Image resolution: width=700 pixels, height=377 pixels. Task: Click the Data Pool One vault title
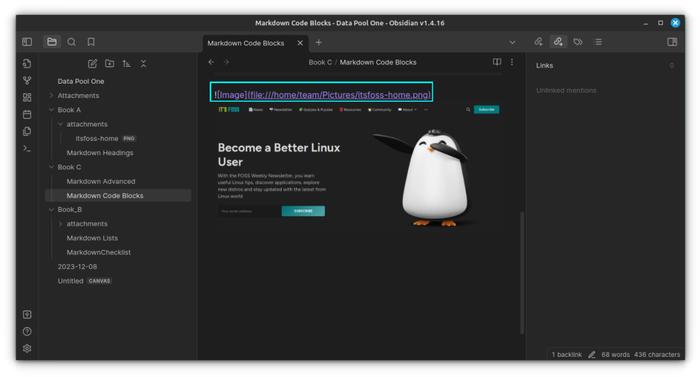coord(81,81)
